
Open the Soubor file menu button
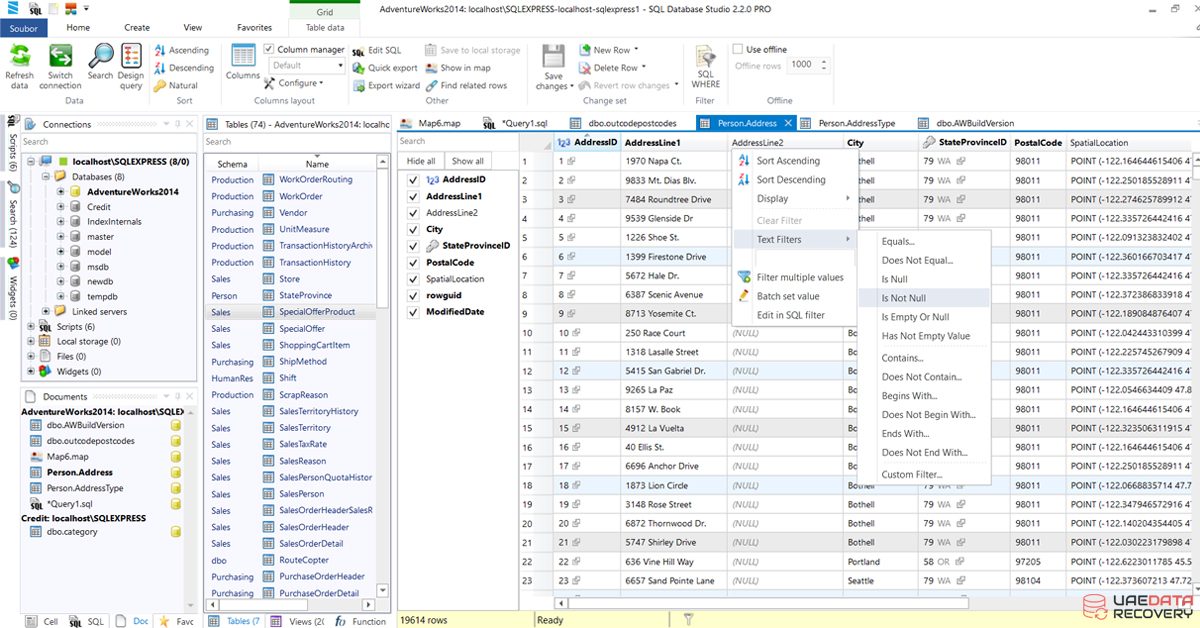coord(22,28)
